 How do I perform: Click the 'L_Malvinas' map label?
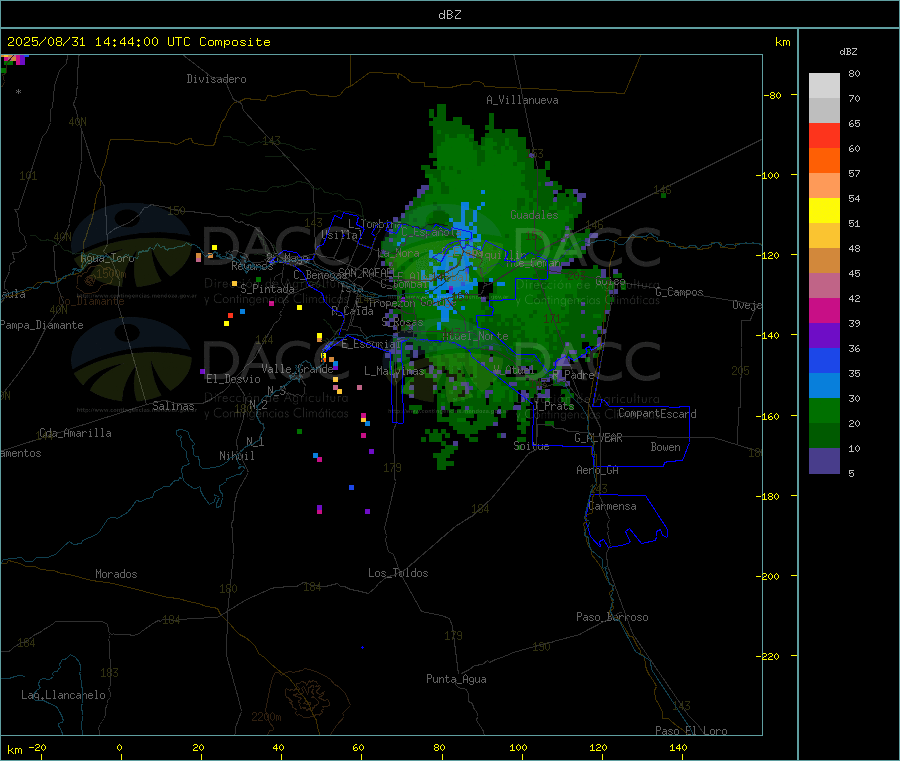(x=394, y=371)
